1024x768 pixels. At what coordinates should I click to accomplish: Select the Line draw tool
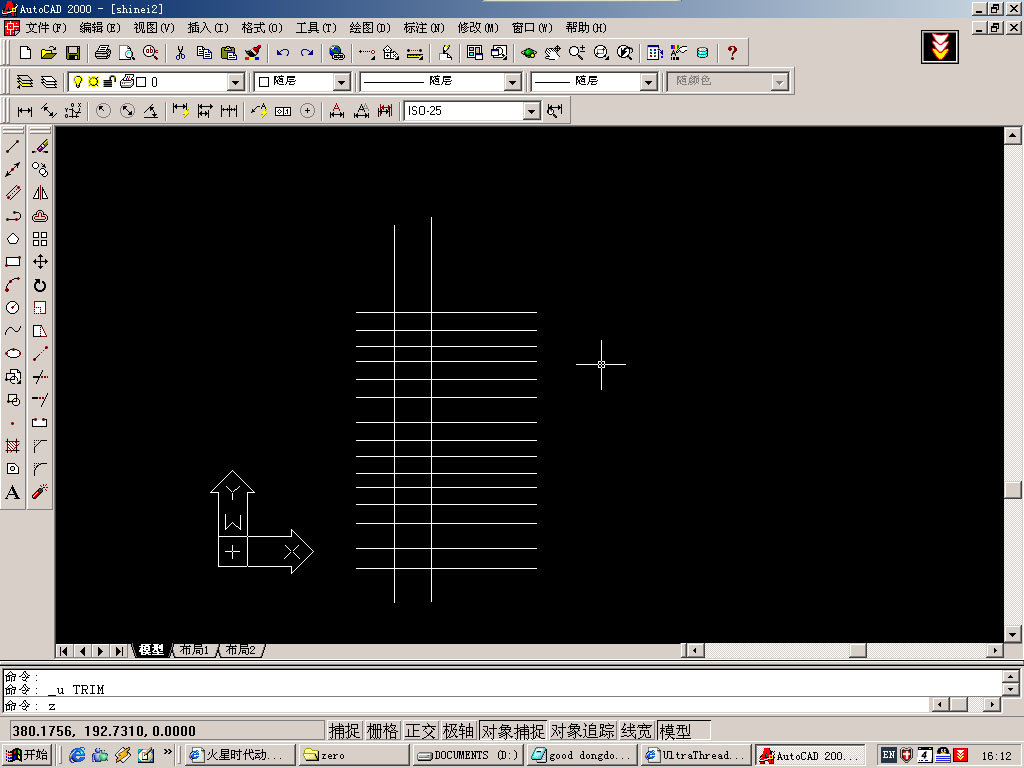pyautogui.click(x=13, y=147)
